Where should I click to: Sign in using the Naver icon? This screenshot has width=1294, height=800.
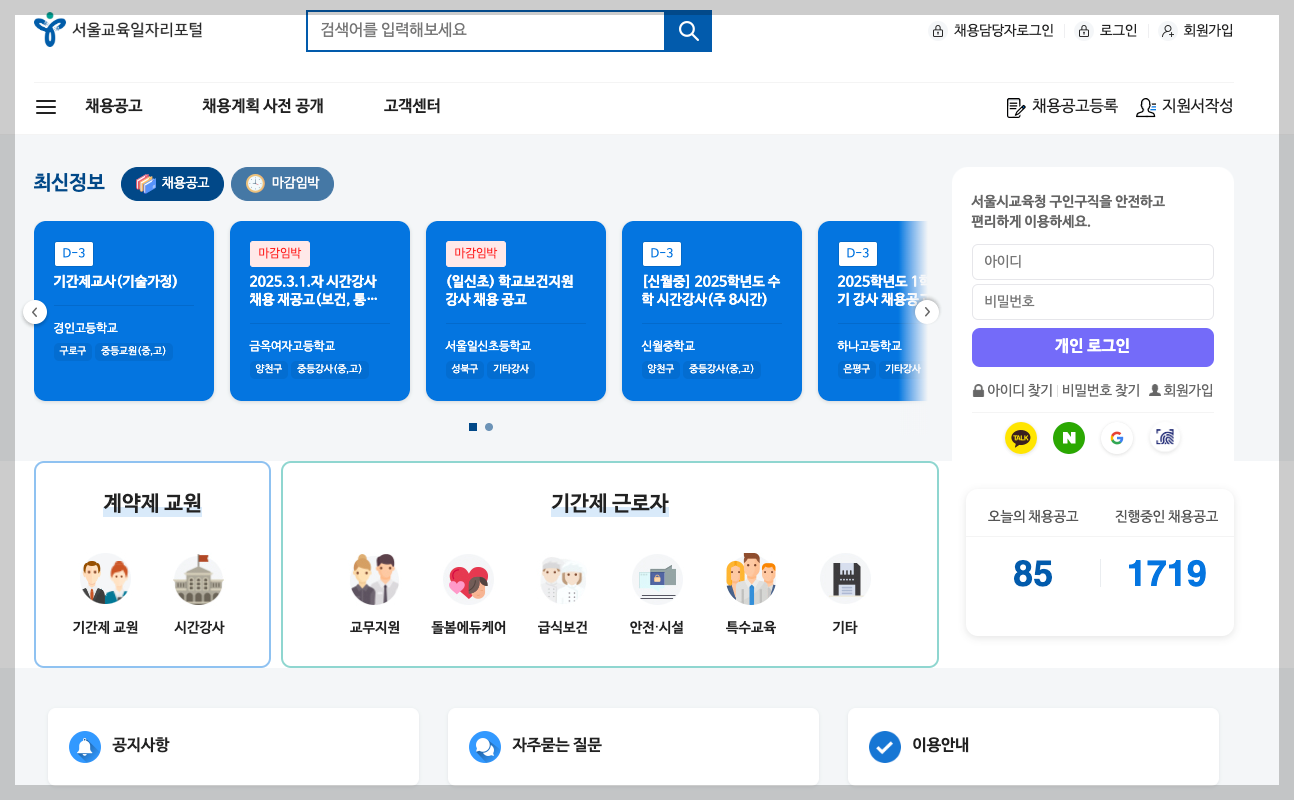click(1068, 438)
